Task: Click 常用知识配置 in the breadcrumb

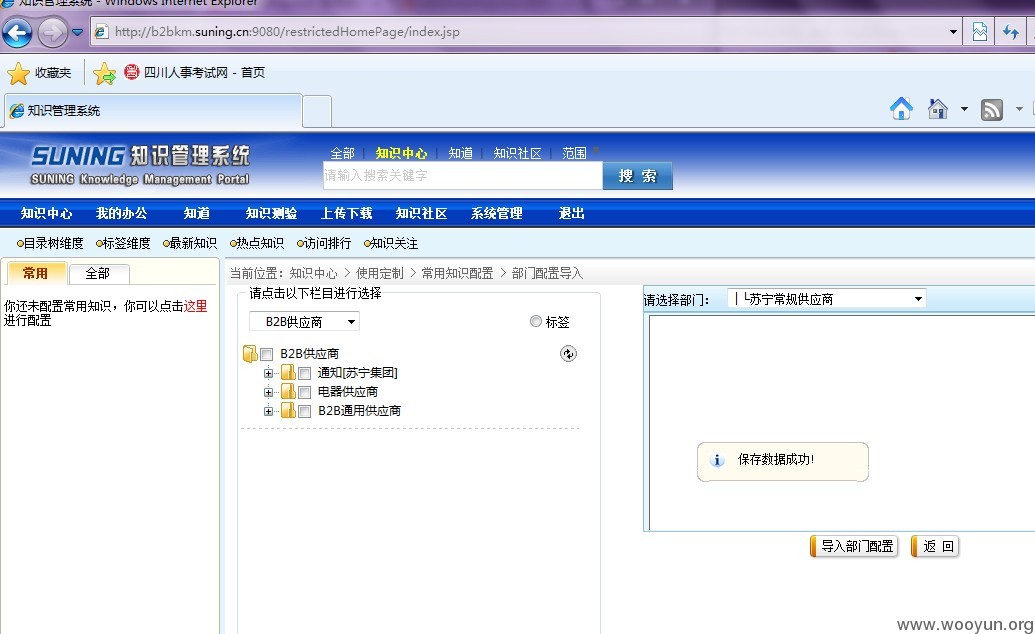Action: (x=457, y=273)
